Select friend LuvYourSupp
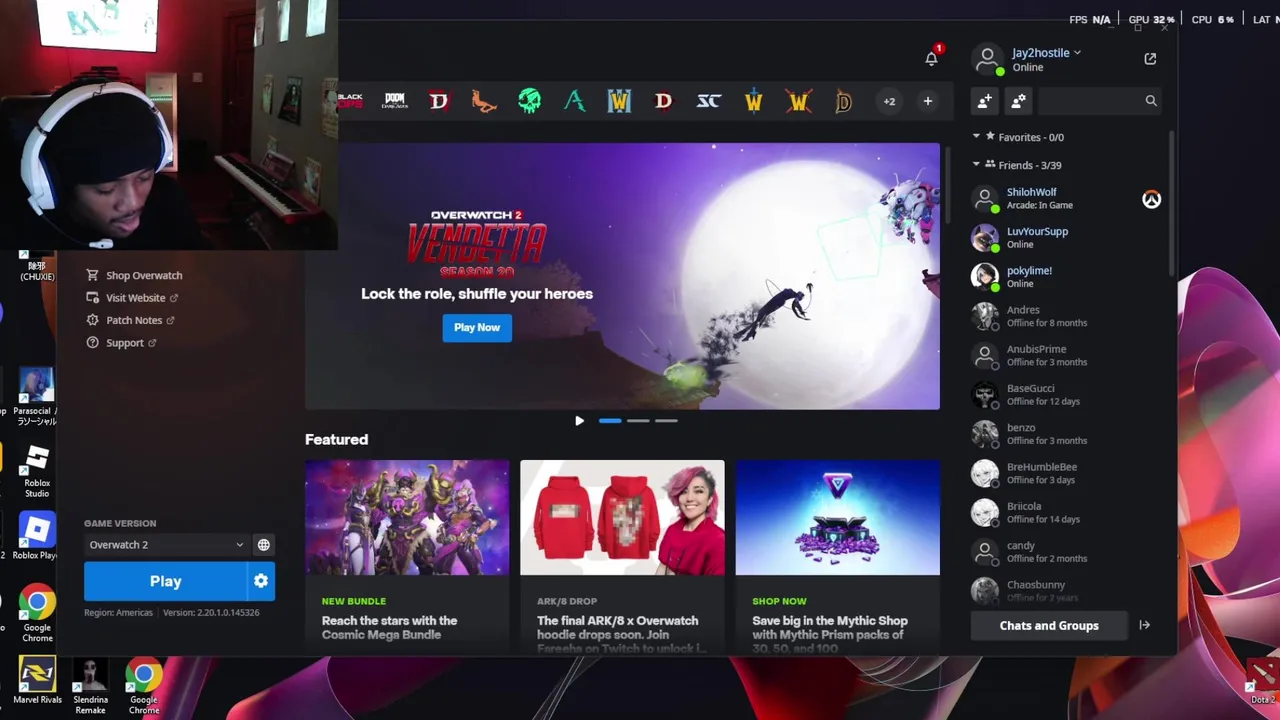The image size is (1280, 720). point(1066,238)
